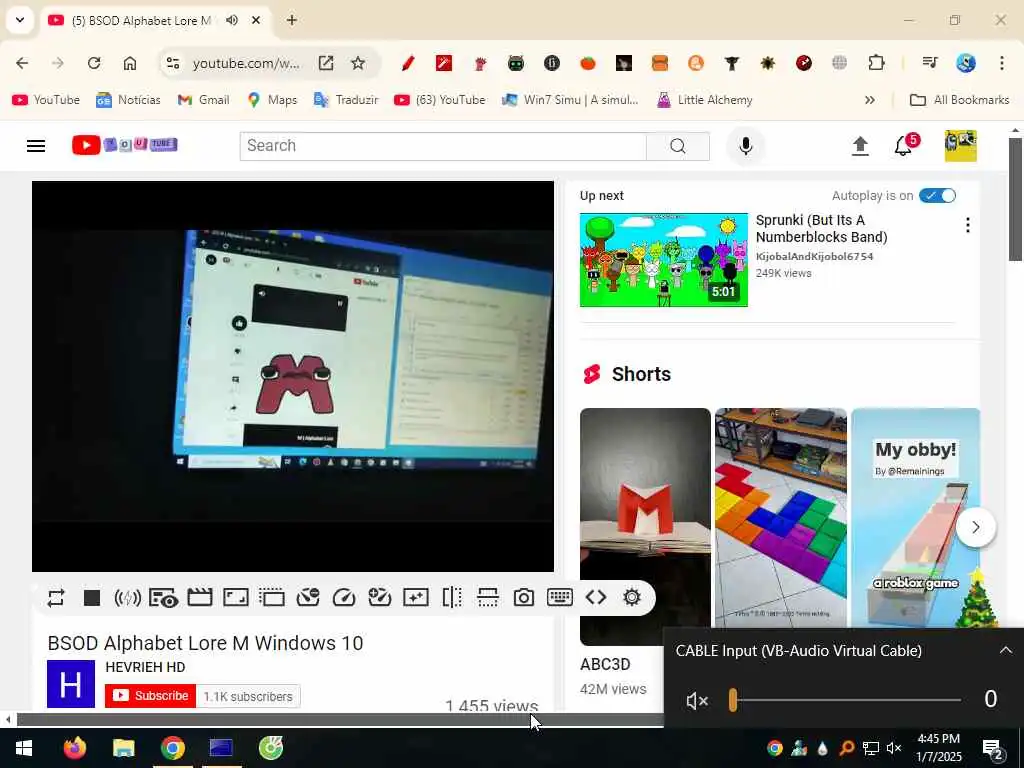This screenshot has height=768, width=1024.
Task: Bookmark this page with star icon
Action: click(x=358, y=63)
